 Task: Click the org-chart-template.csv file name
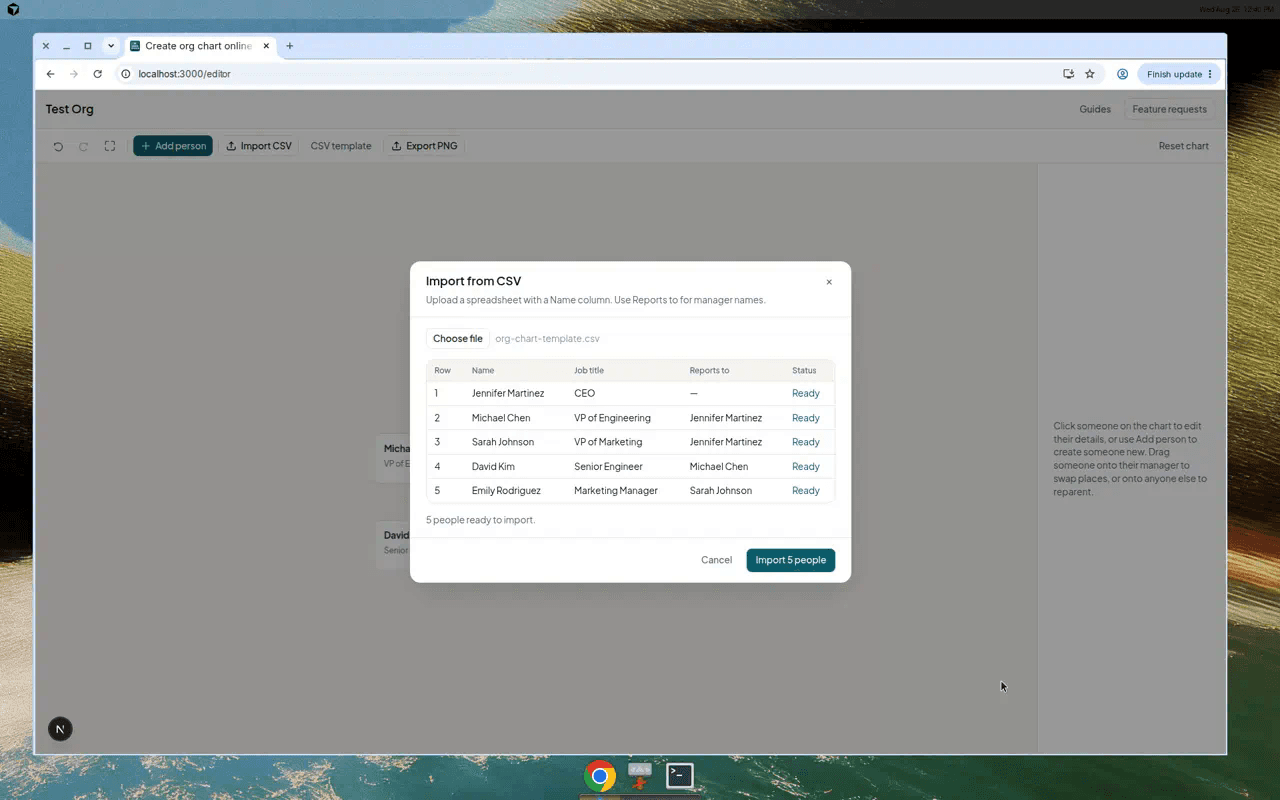(547, 339)
